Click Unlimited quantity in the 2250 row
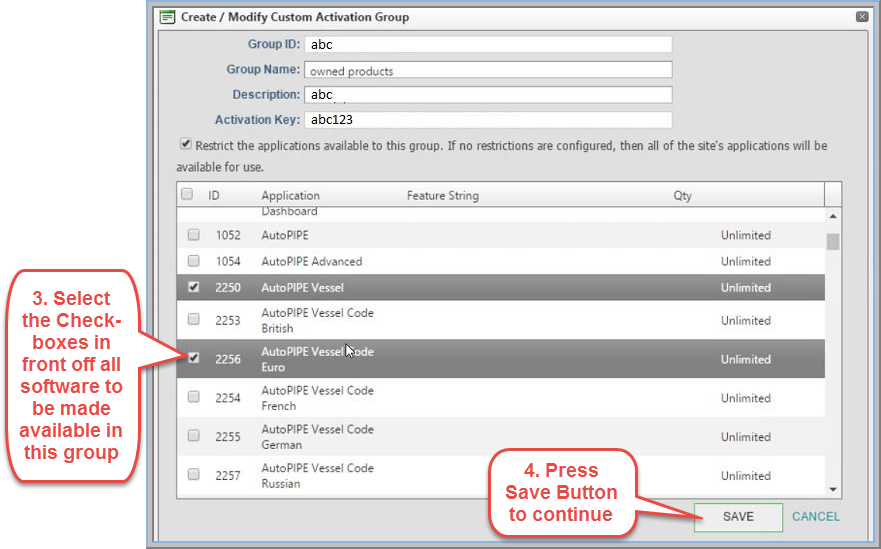The height and width of the screenshot is (549, 881). point(746,288)
